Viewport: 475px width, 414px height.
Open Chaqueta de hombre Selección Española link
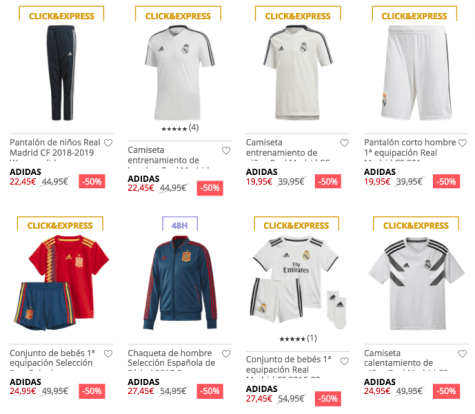click(x=171, y=358)
